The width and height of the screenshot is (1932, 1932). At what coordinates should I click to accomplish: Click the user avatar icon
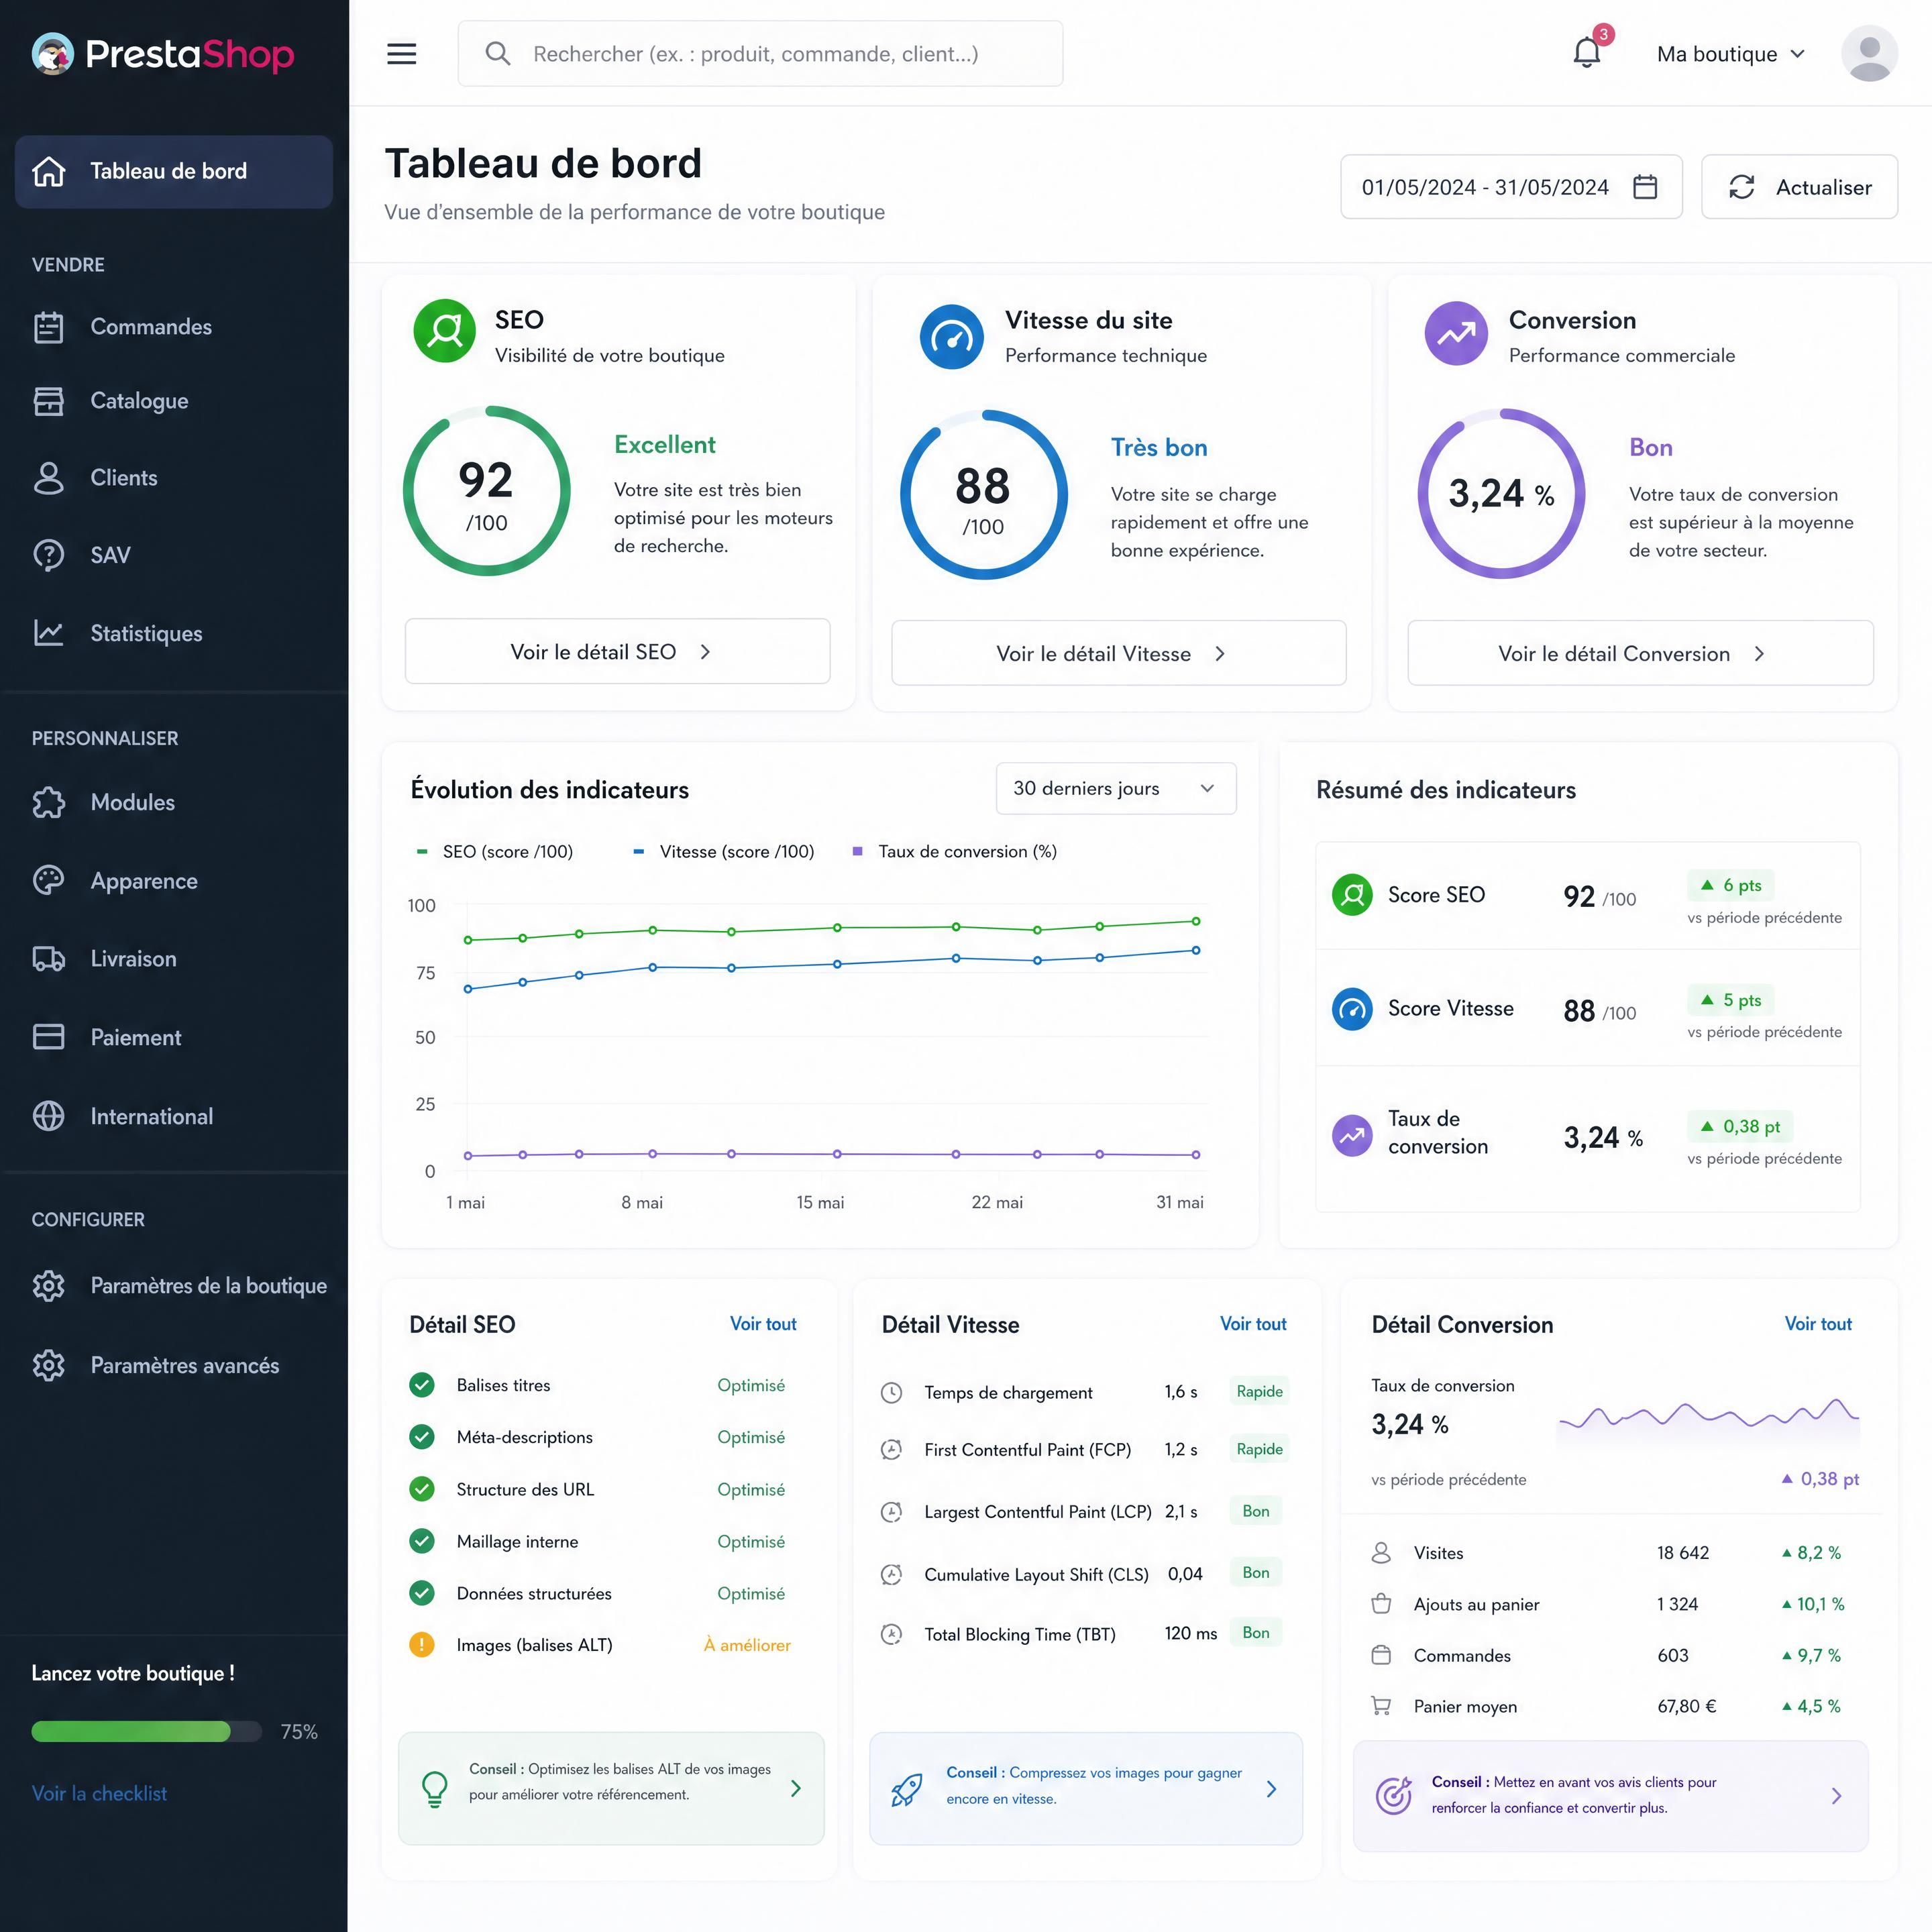point(1869,54)
